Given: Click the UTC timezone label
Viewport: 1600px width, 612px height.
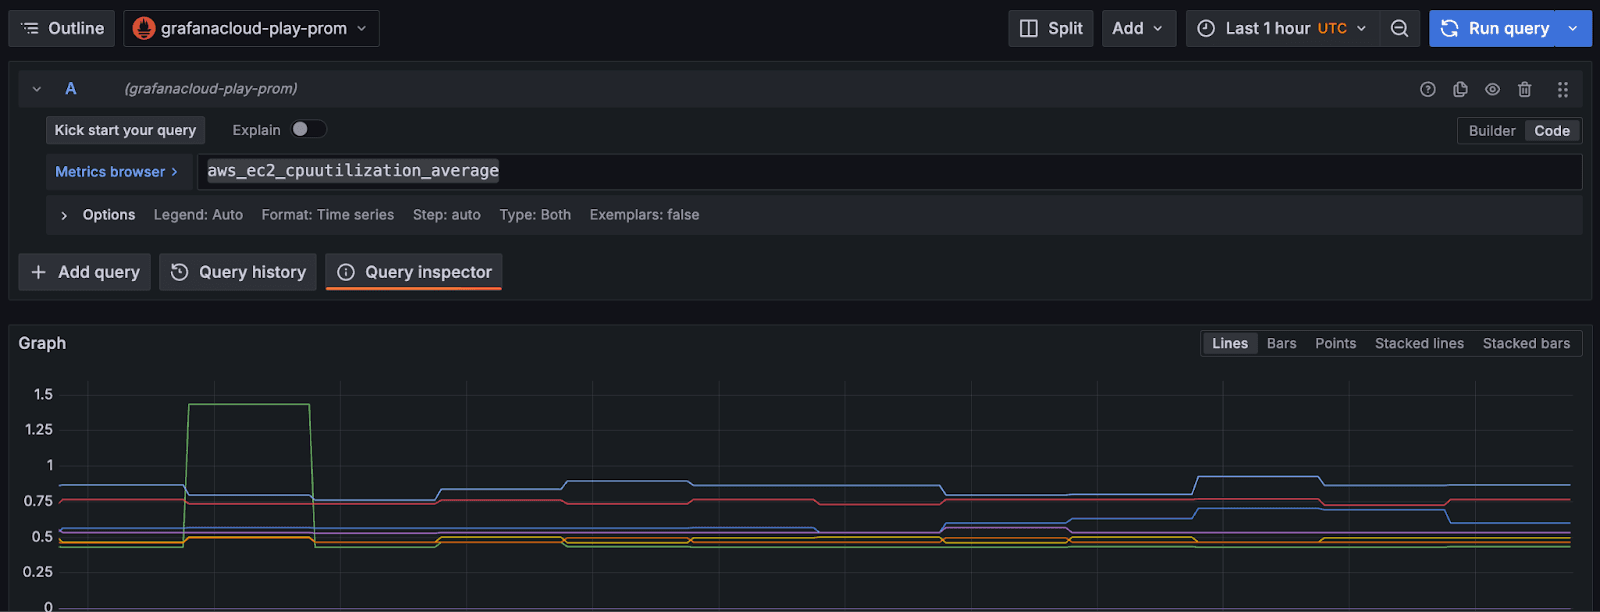Looking at the screenshot, I should pos(1332,28).
